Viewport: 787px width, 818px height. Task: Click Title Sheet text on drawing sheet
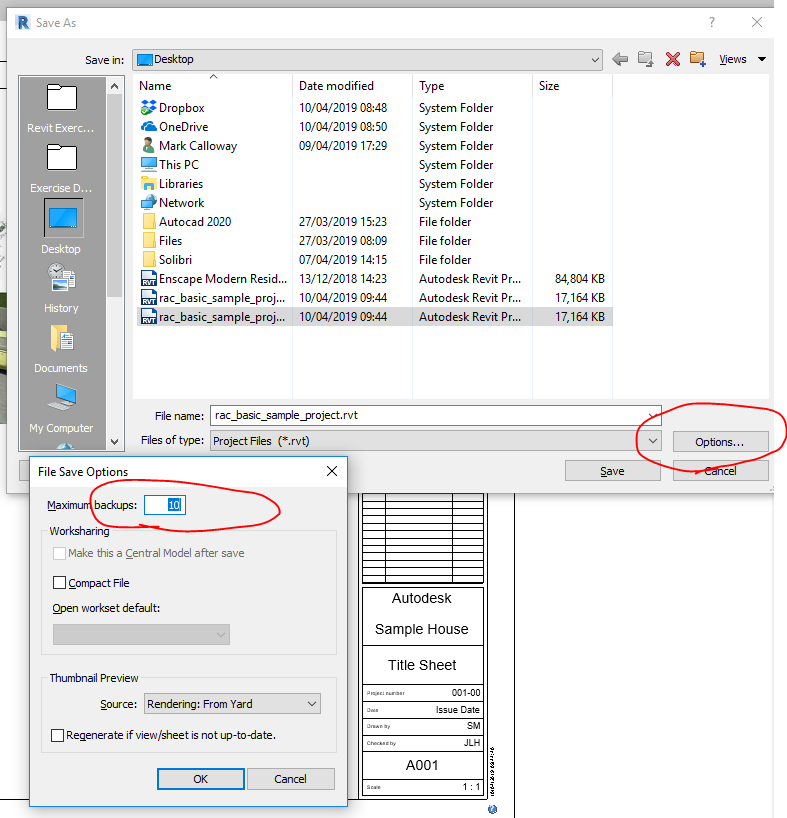click(422, 665)
